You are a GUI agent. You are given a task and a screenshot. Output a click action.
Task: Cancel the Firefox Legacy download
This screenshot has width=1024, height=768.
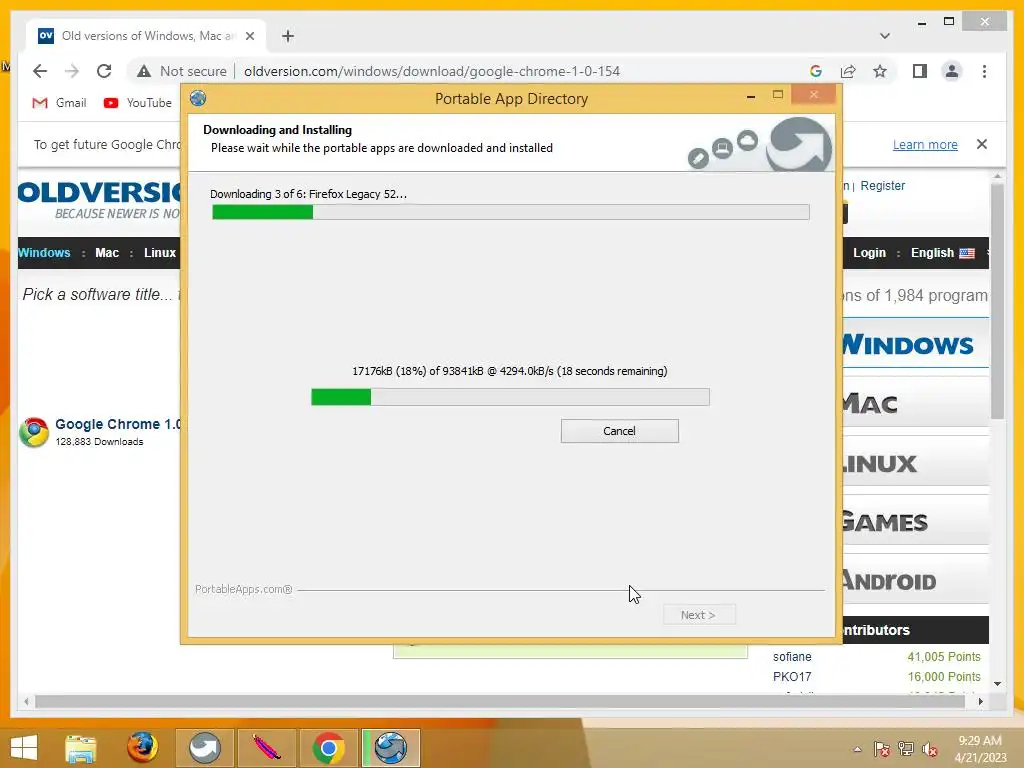[619, 431]
